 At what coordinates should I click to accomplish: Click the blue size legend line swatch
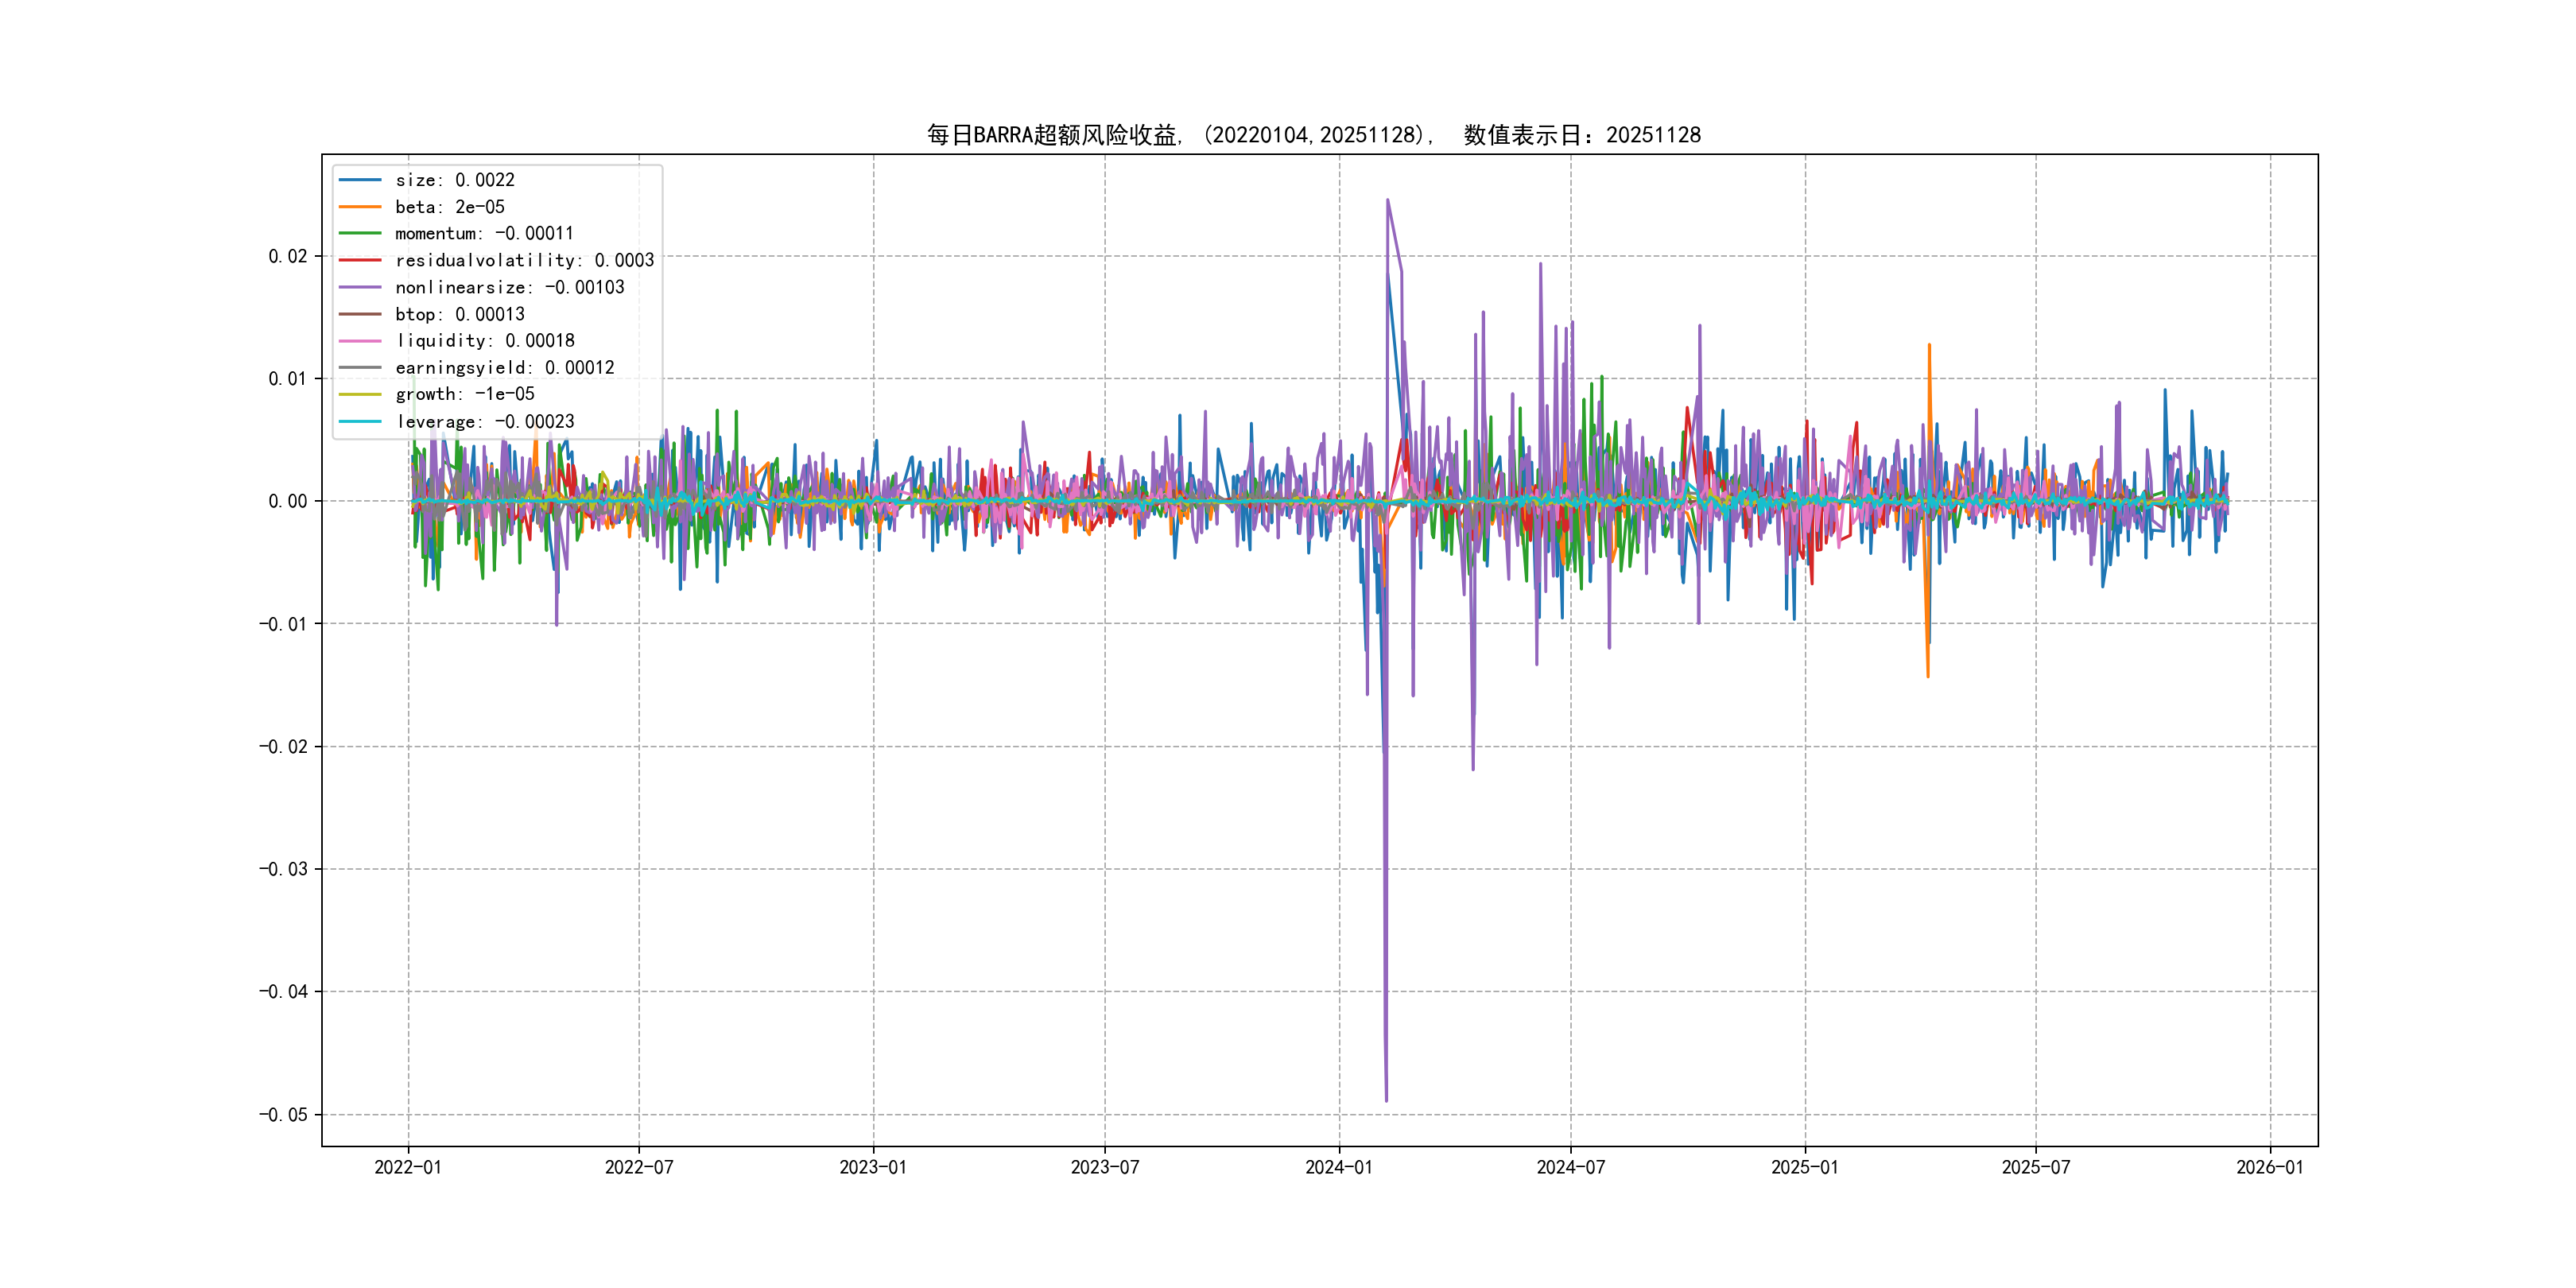360,180
